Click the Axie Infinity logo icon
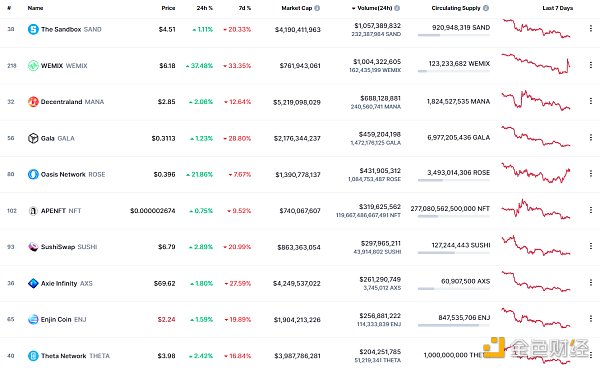The image size is (600, 369). pyautogui.click(x=33, y=283)
